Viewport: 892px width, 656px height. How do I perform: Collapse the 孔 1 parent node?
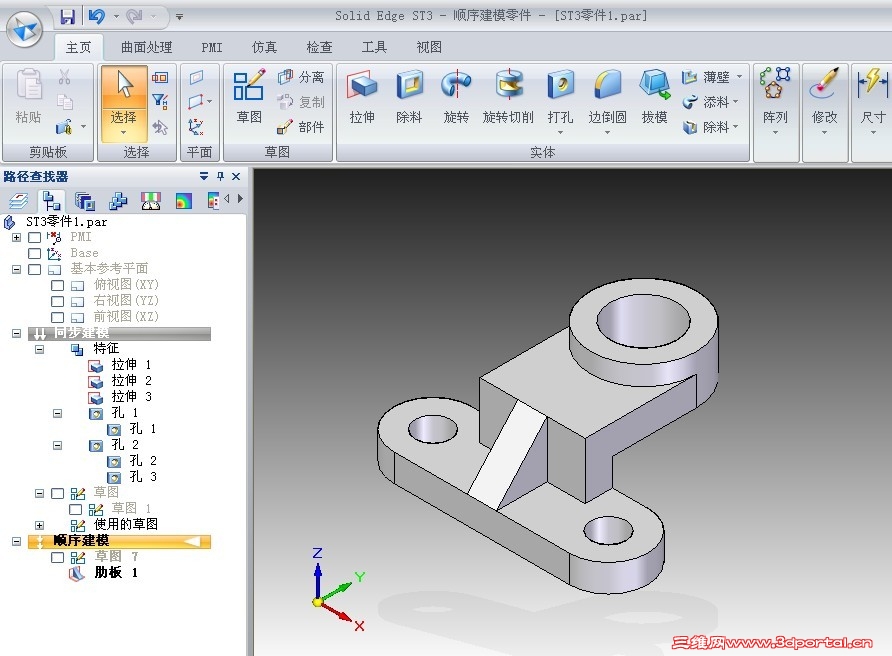point(57,414)
